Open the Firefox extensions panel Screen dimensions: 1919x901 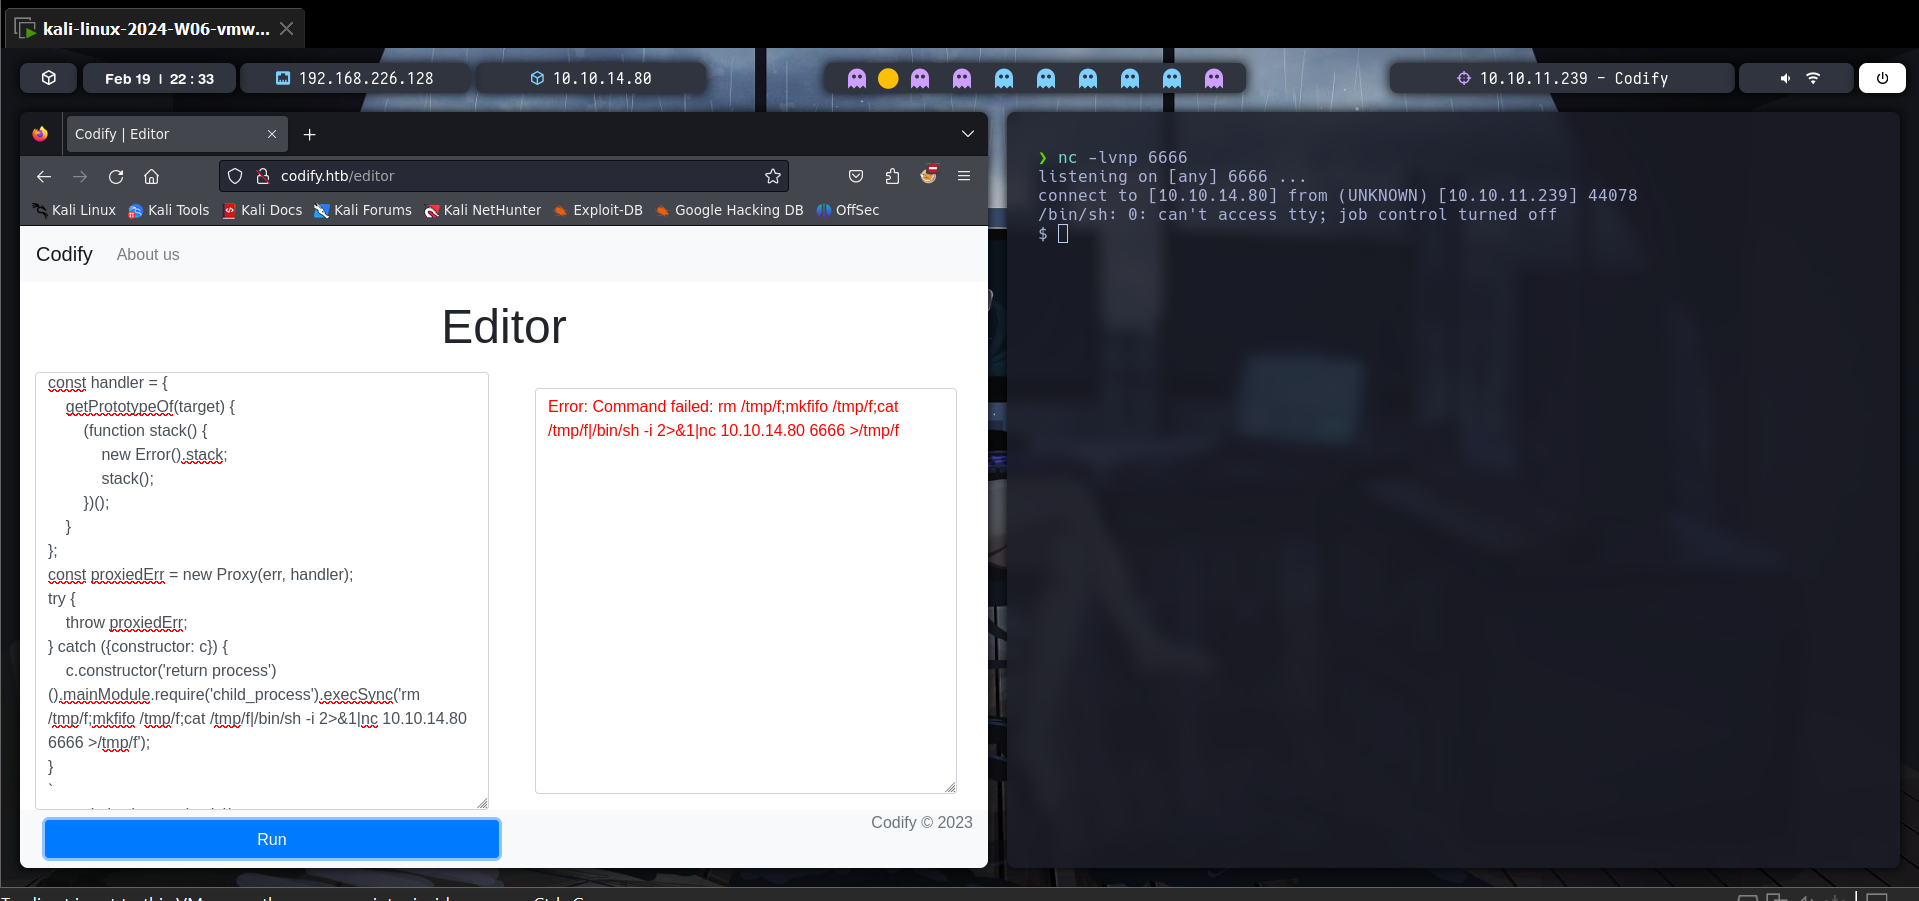892,176
